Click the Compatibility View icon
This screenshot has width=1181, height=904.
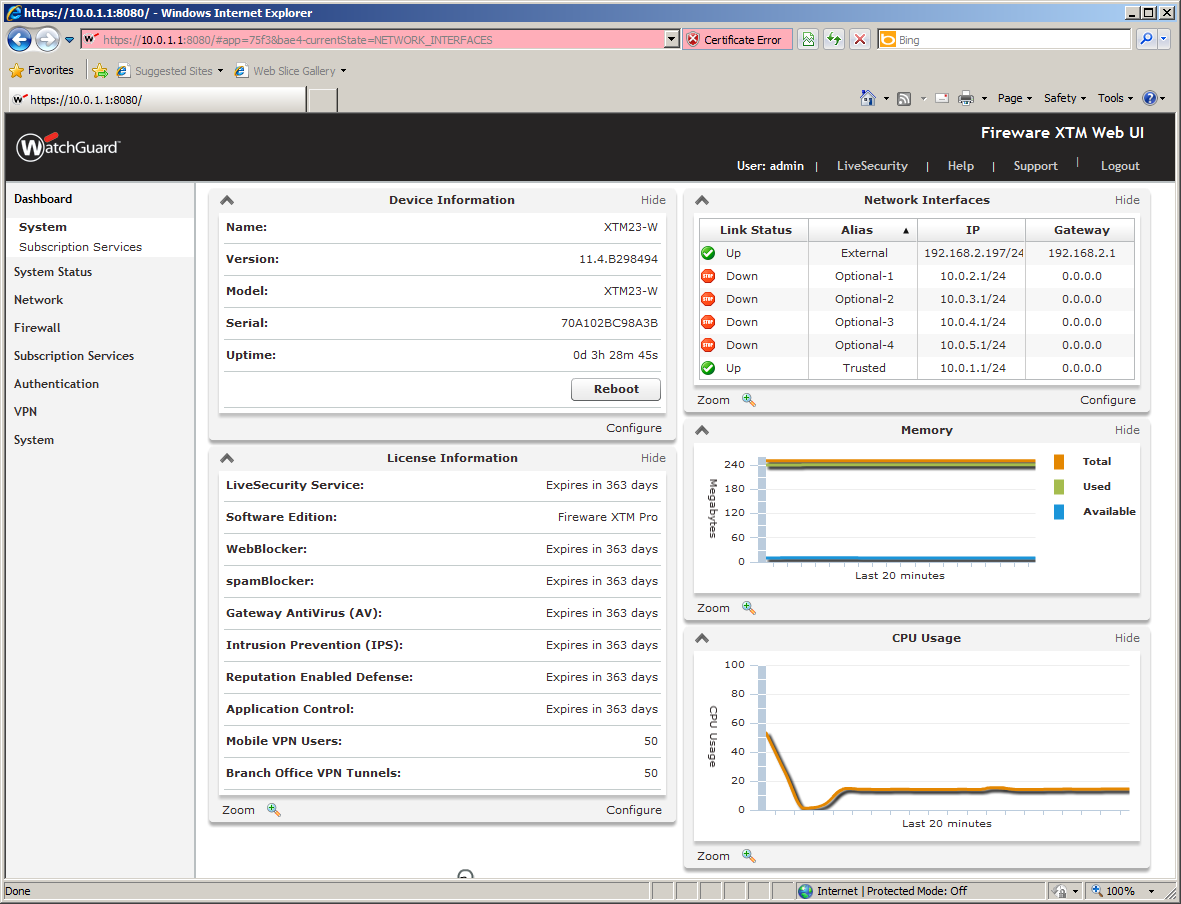(808, 40)
